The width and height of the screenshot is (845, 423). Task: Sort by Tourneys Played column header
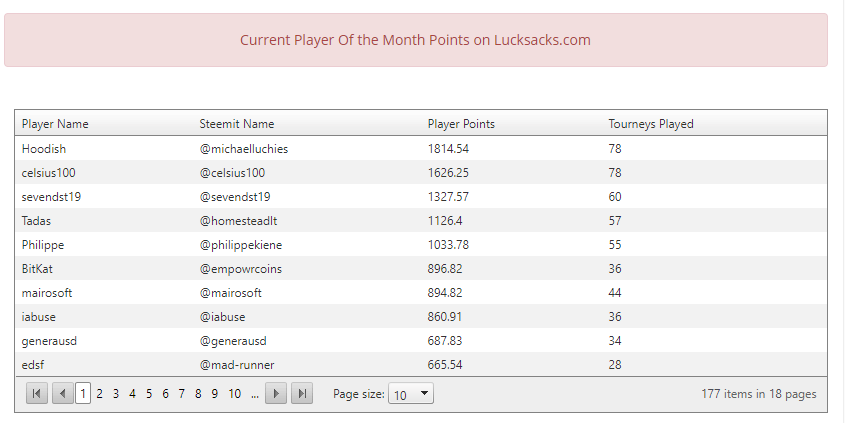coord(651,124)
